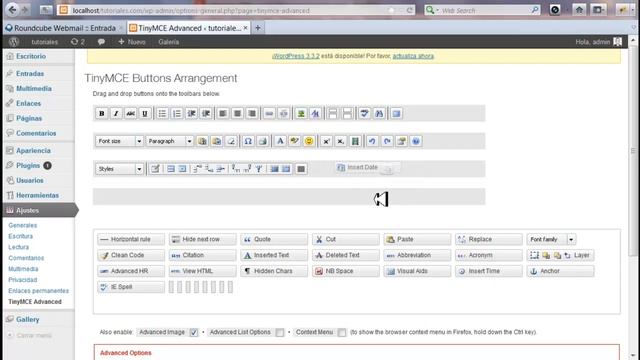640x360 pixels.
Task: Click the page vertical scrollbar
Action: click(633, 150)
